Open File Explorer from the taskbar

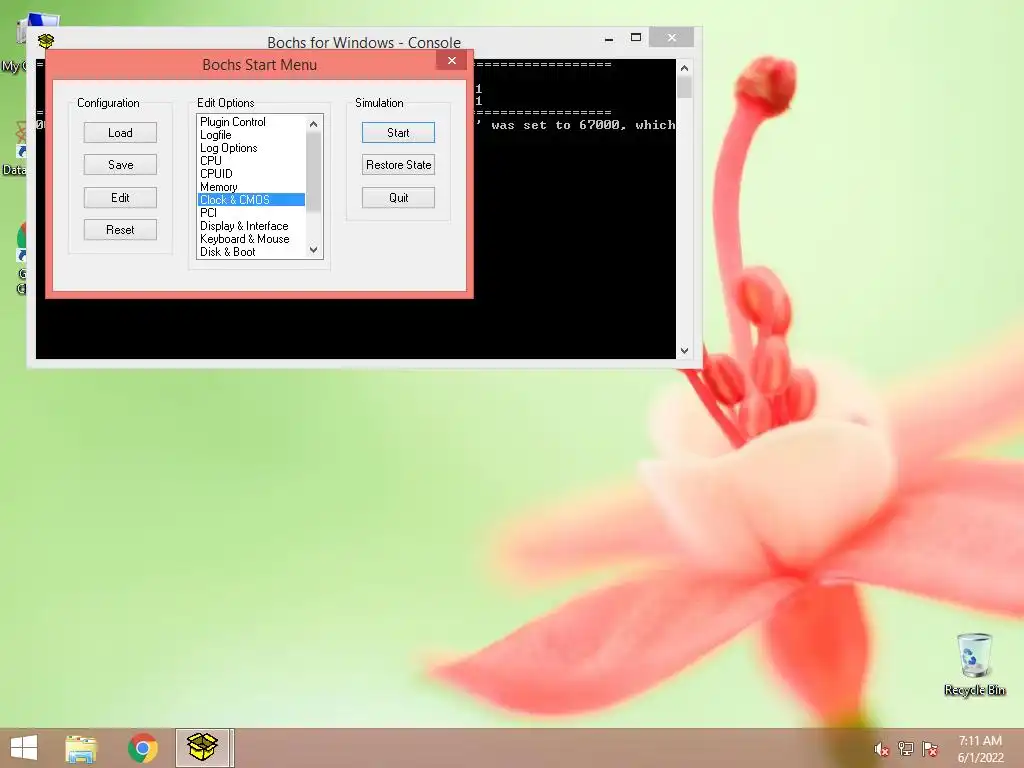click(81, 748)
